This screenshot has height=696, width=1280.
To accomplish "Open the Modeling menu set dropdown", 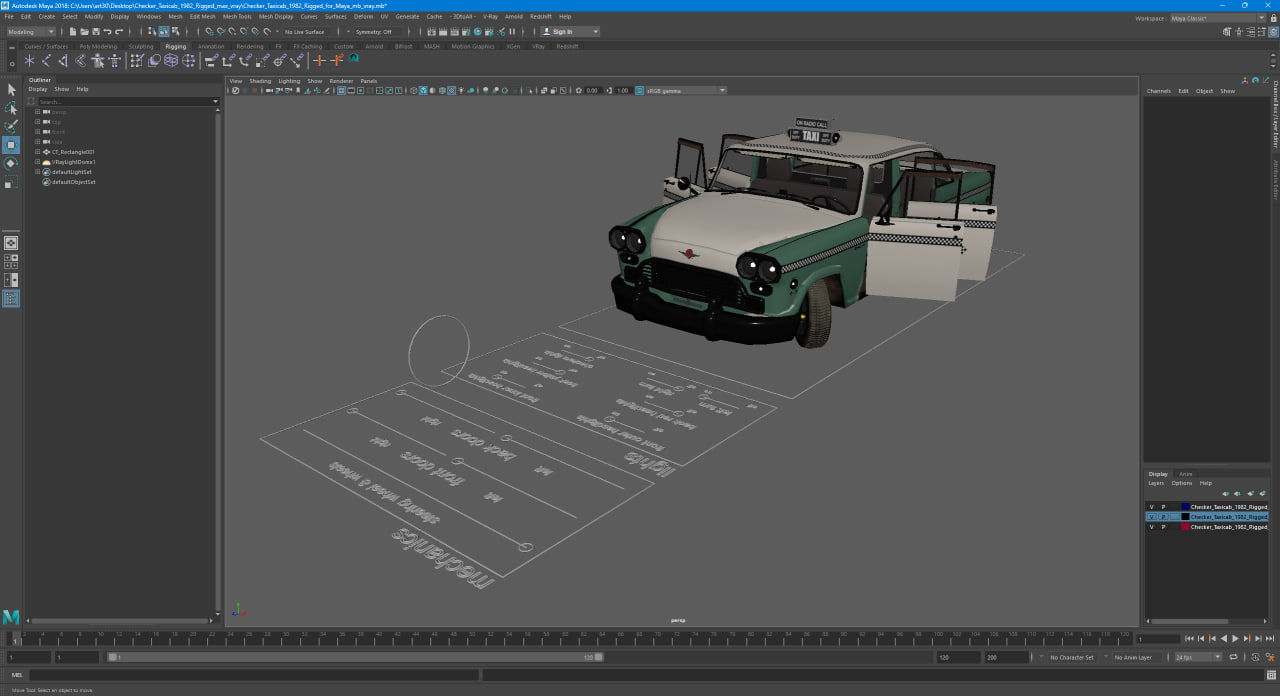I will tap(31, 32).
